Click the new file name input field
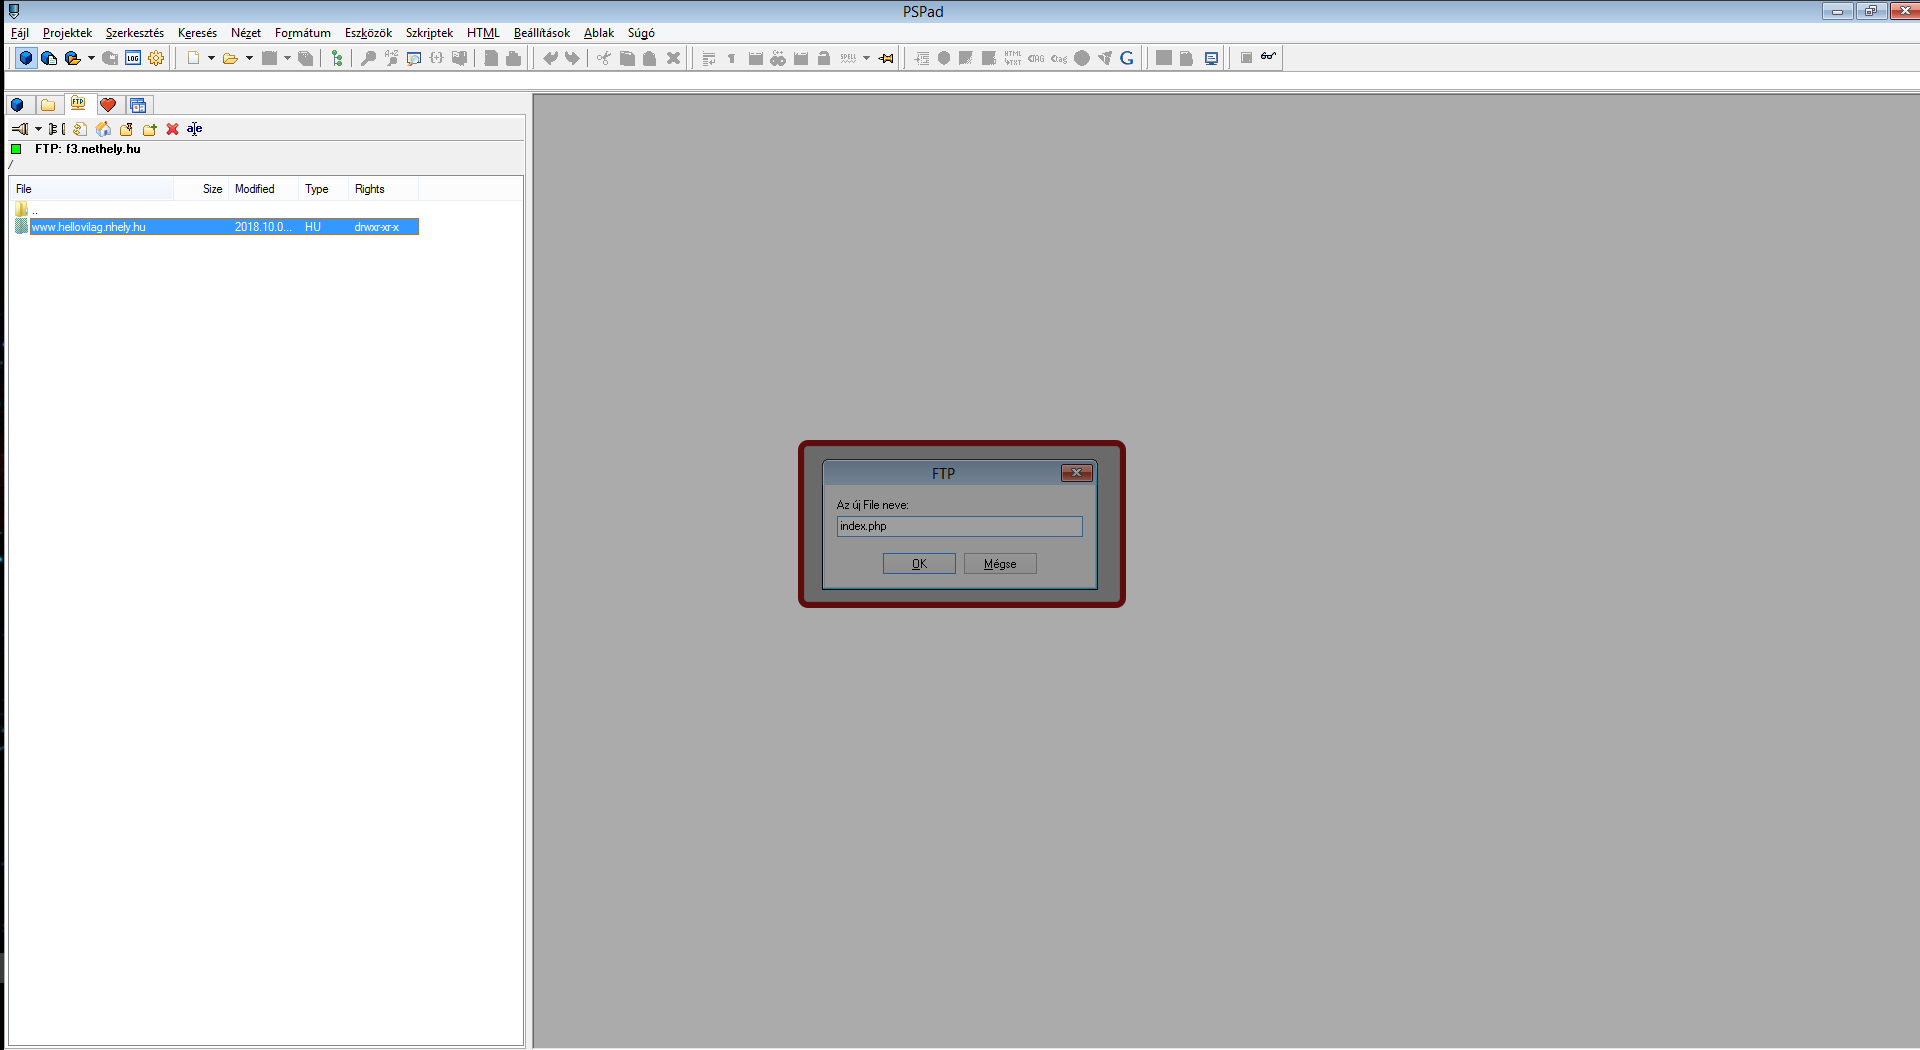This screenshot has height=1050, width=1920. 959,526
